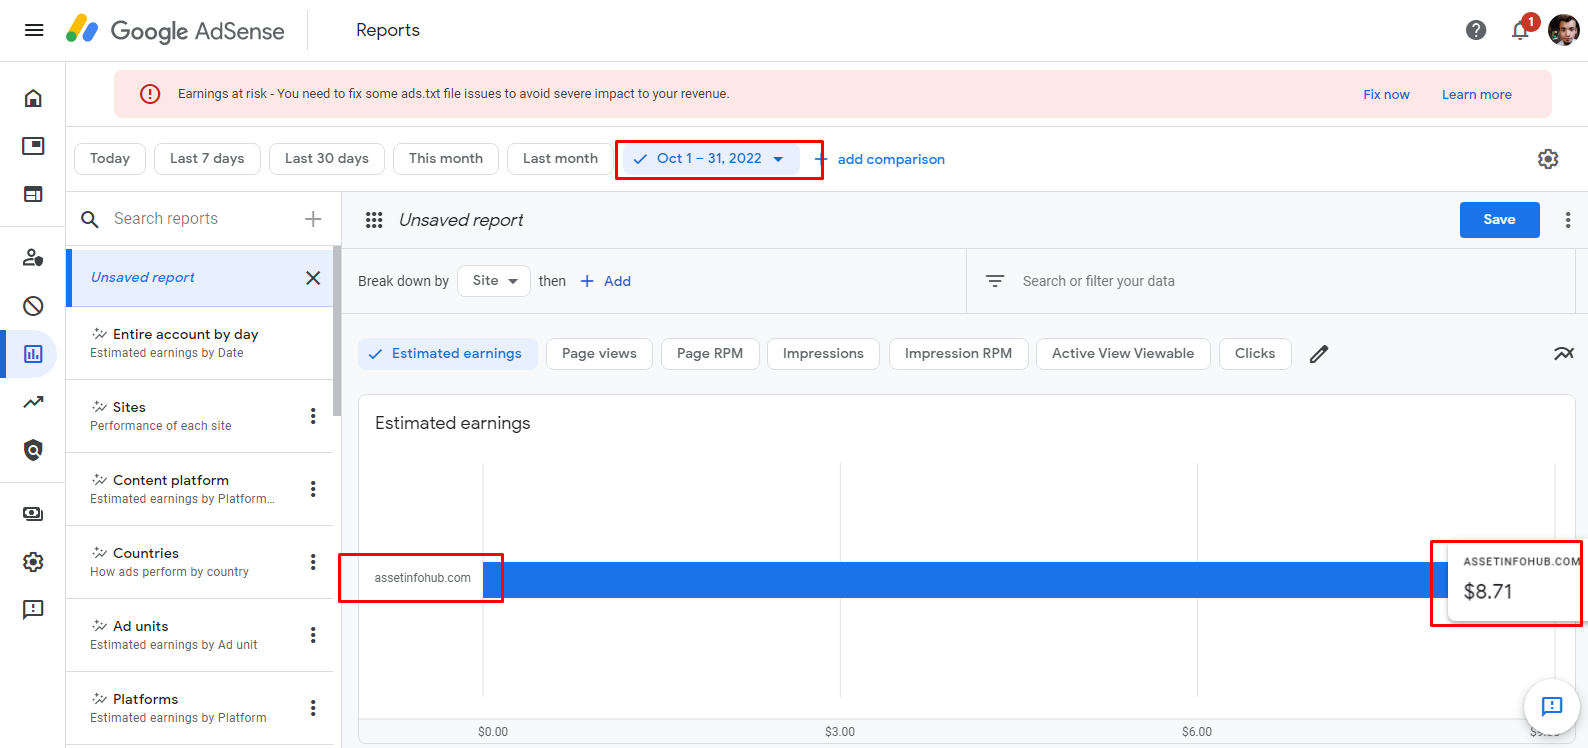Screen dimensions: 1588x748
Task: Toggle the Page views metric chip
Action: [599, 354]
